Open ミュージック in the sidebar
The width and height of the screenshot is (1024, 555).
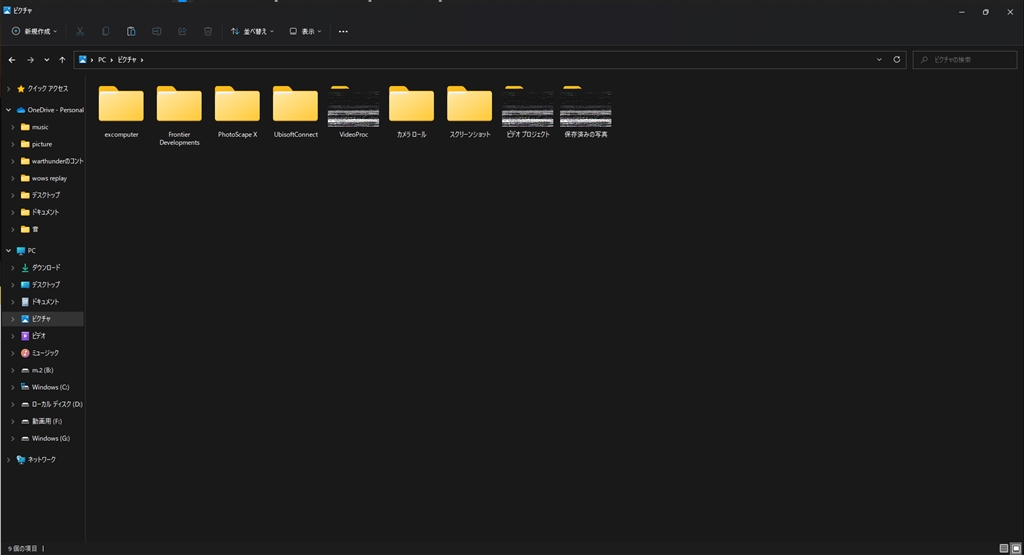coord(40,353)
